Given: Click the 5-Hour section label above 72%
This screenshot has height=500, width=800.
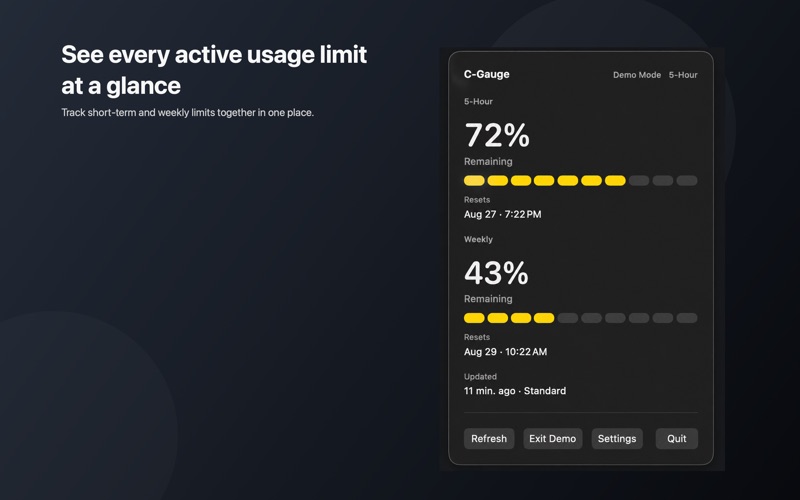Looking at the screenshot, I should point(478,102).
